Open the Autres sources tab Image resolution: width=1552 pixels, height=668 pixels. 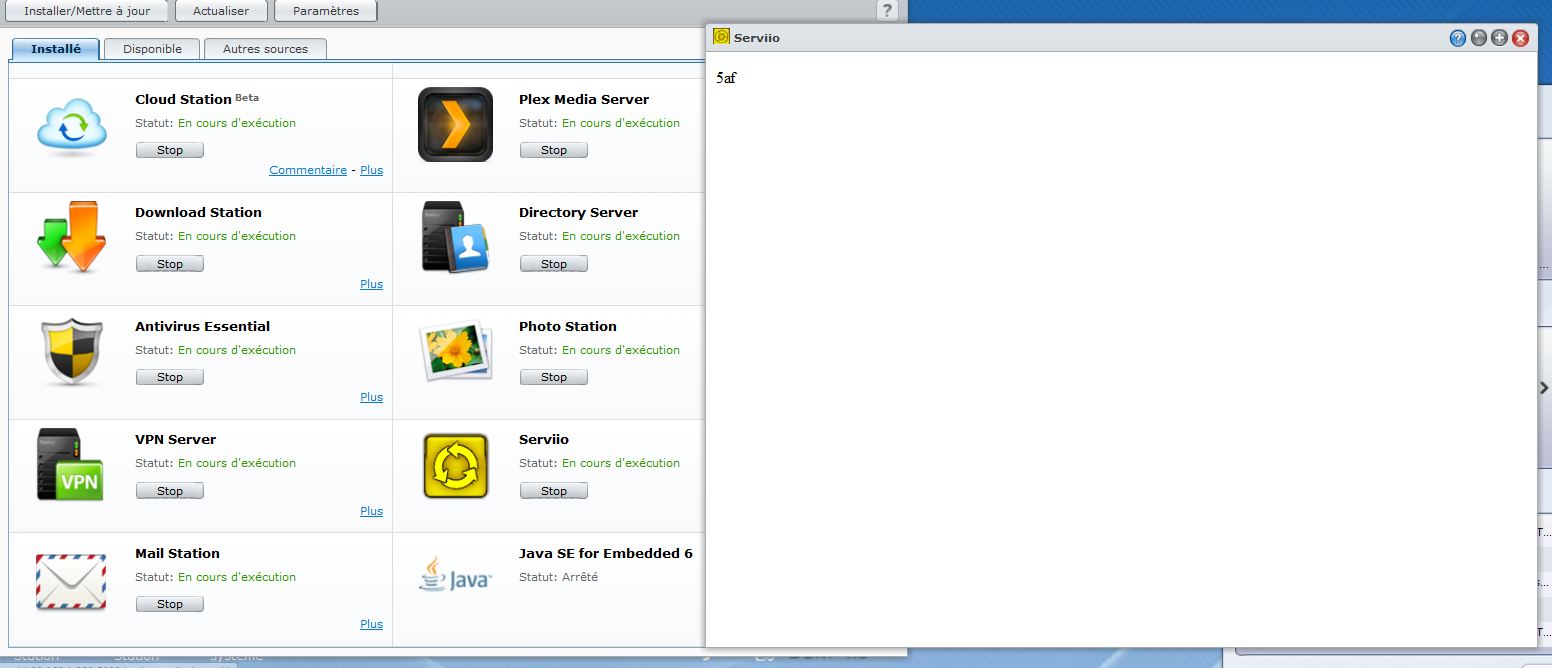(x=265, y=48)
